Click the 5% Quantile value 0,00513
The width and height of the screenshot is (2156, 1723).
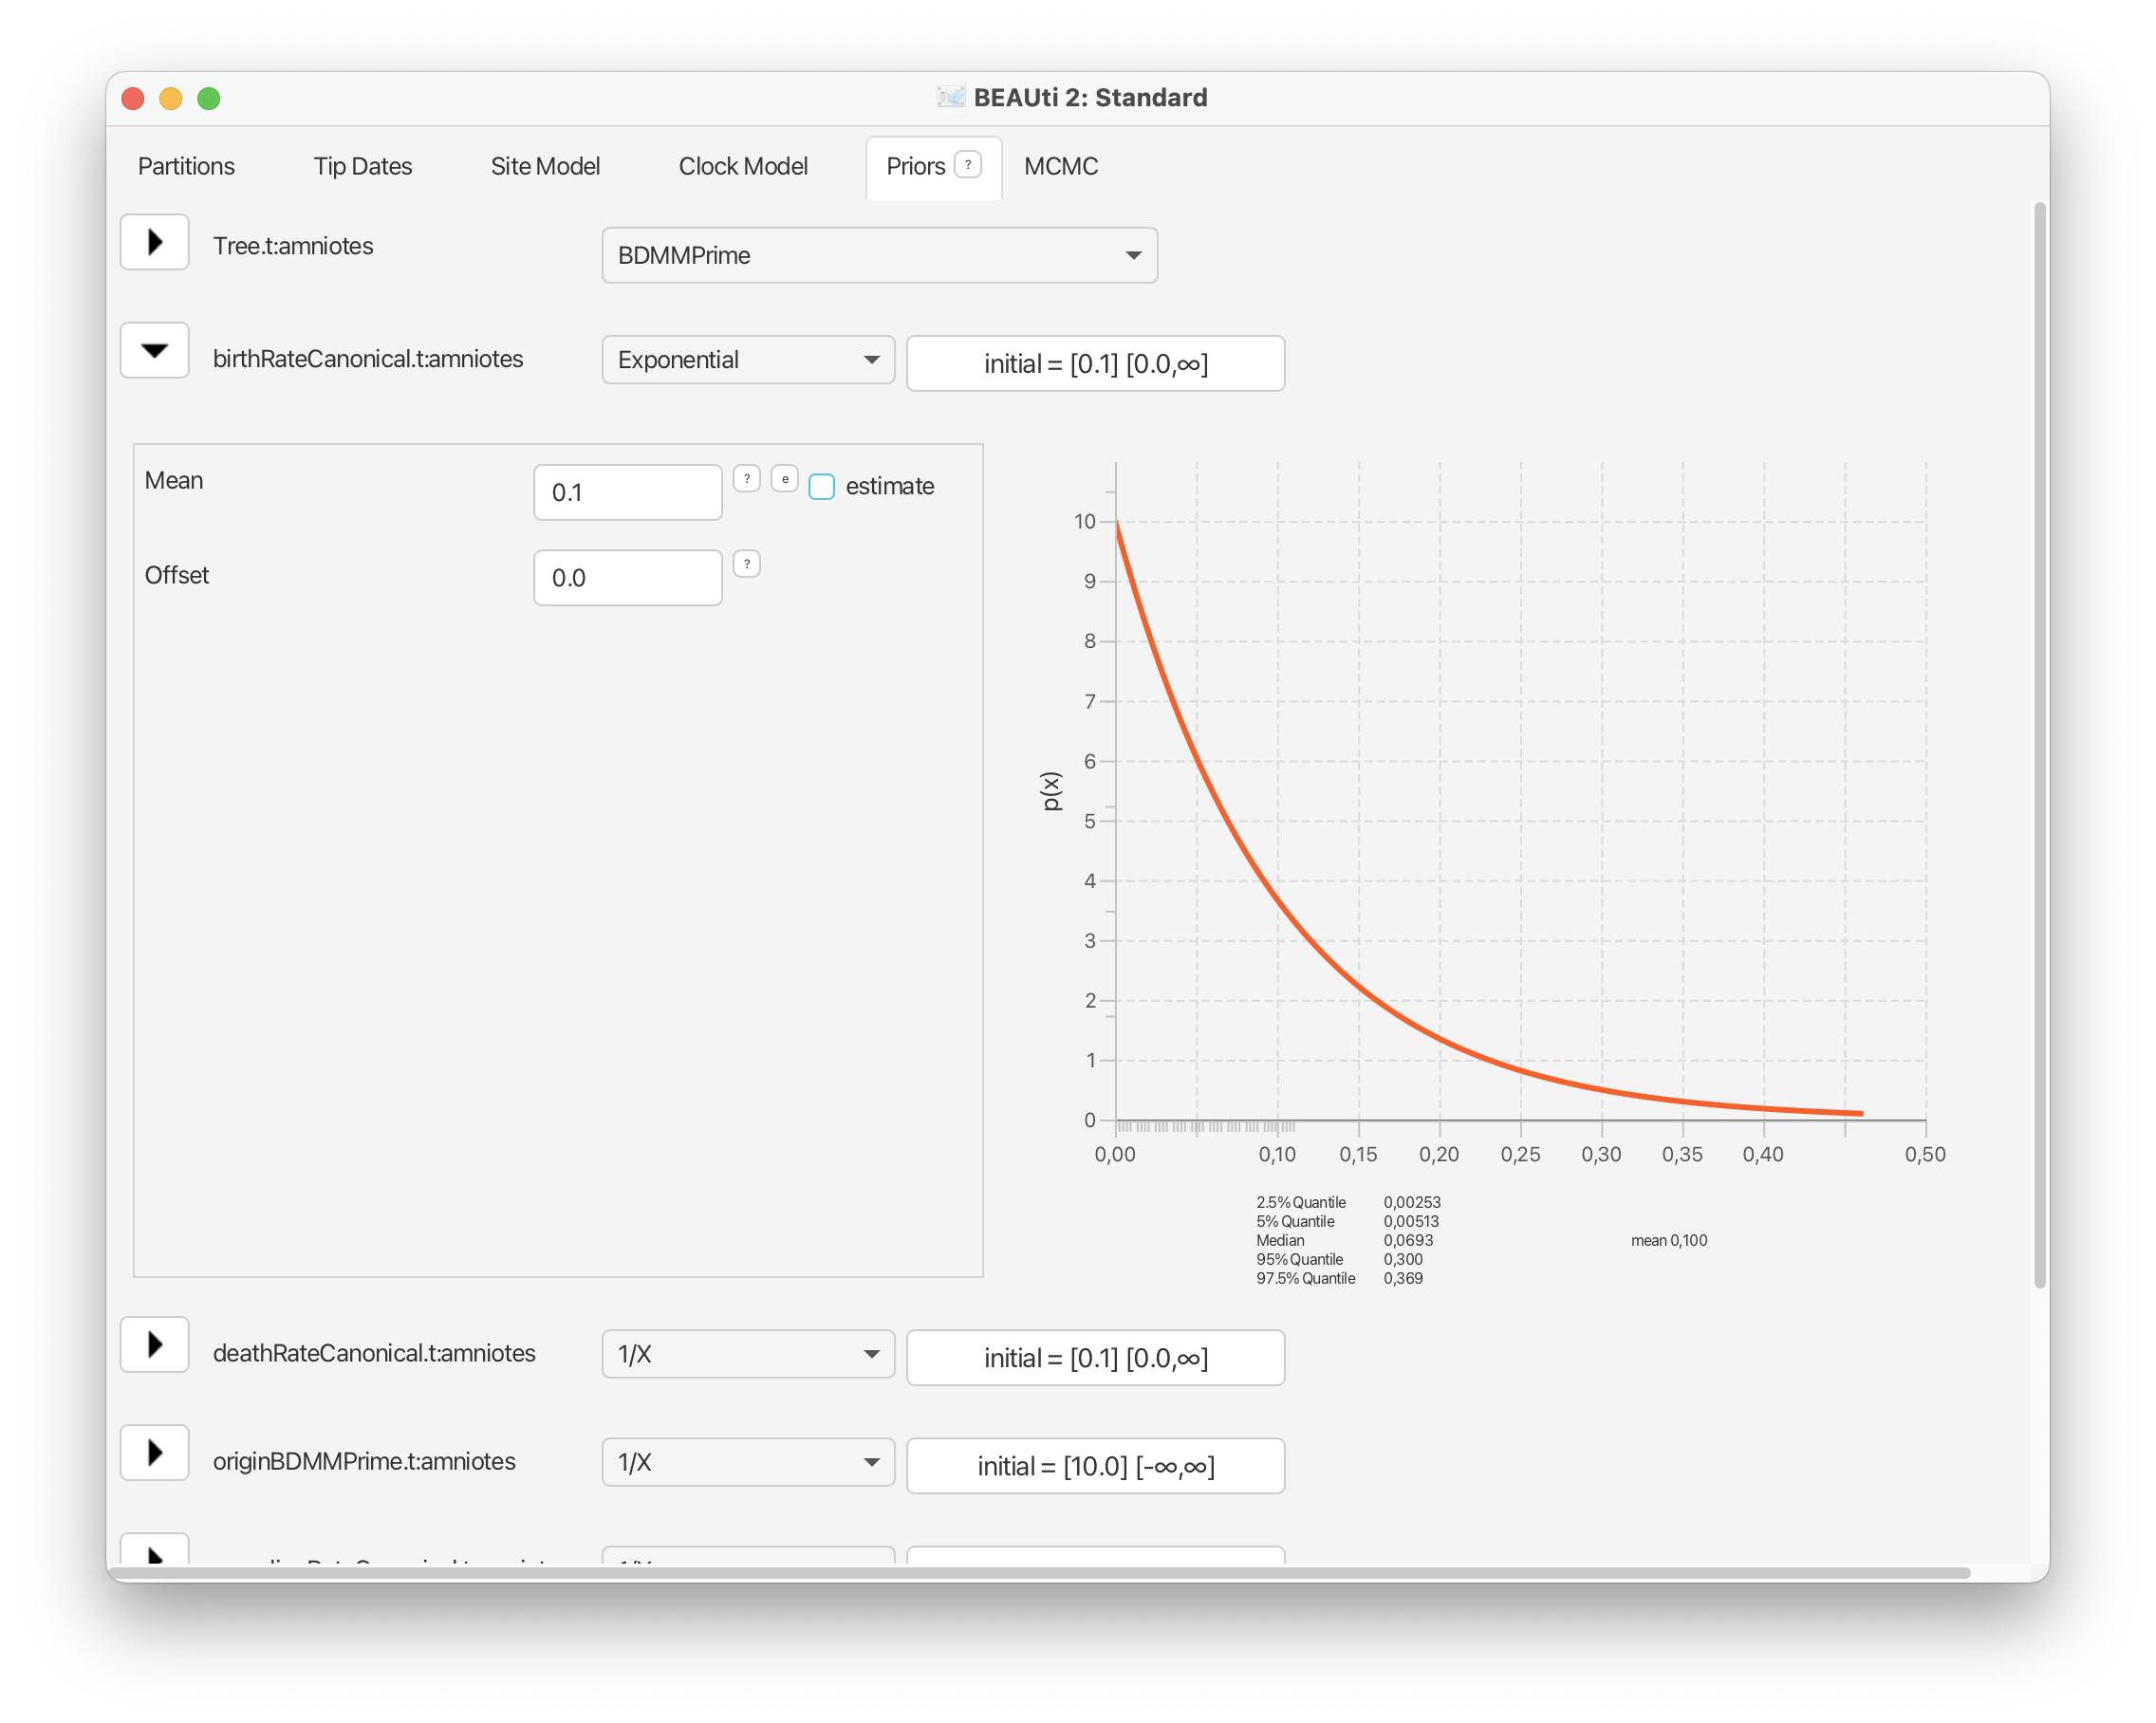(1410, 1221)
